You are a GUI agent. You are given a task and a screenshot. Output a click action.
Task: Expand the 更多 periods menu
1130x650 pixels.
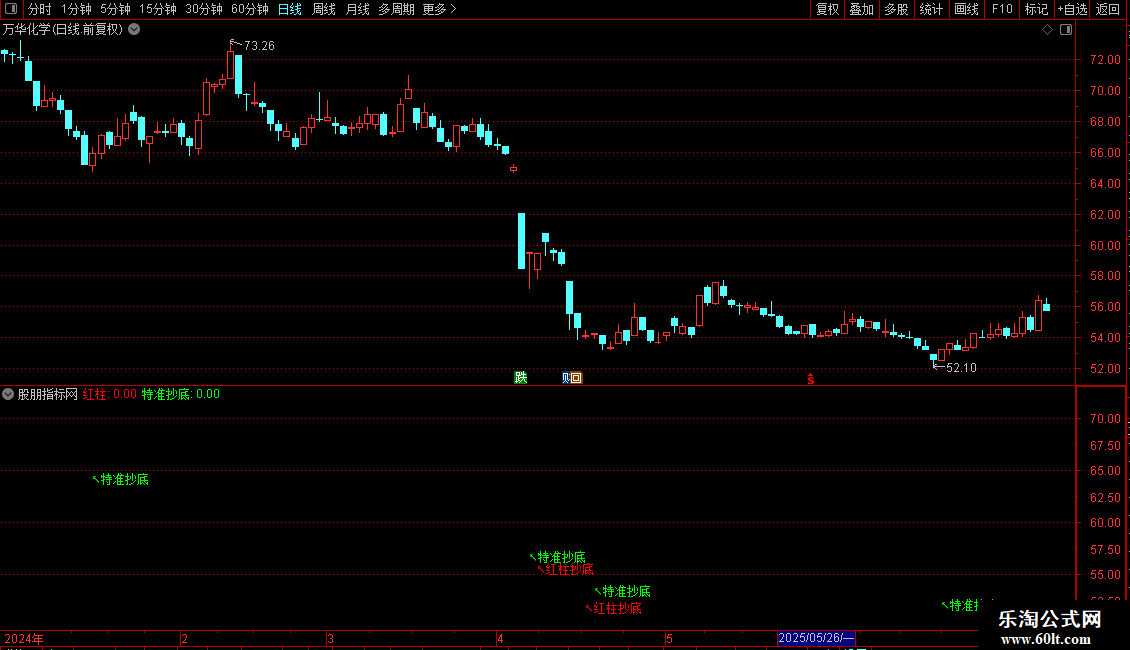(440, 9)
